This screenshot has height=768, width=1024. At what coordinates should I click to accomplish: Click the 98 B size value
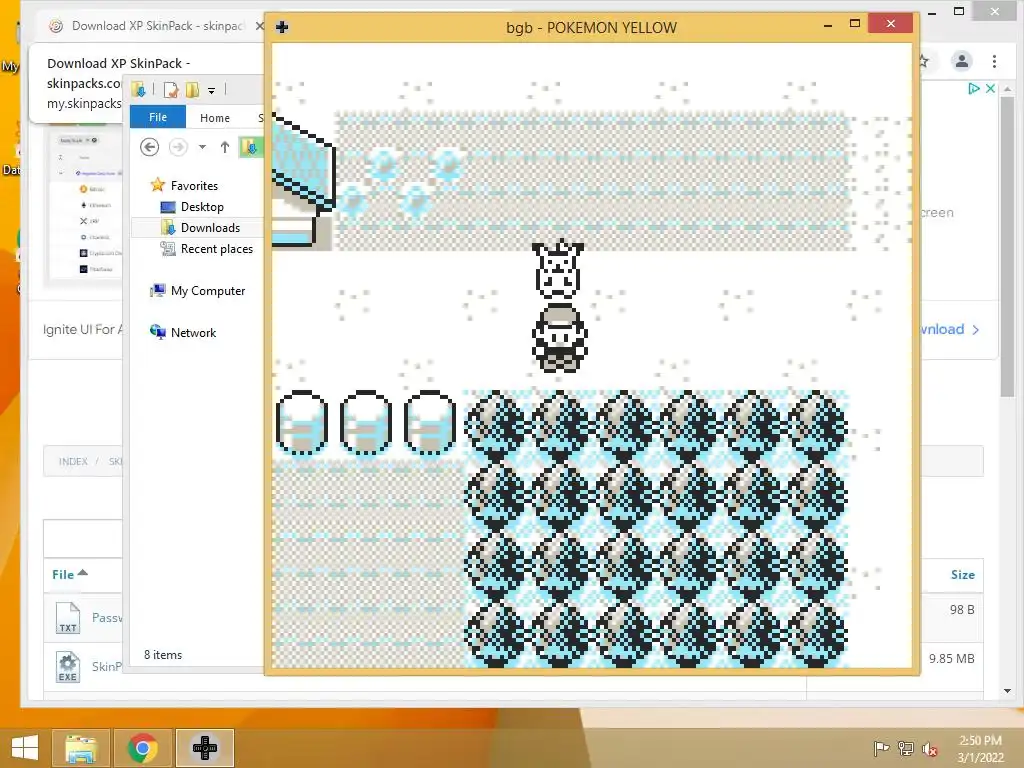point(962,609)
